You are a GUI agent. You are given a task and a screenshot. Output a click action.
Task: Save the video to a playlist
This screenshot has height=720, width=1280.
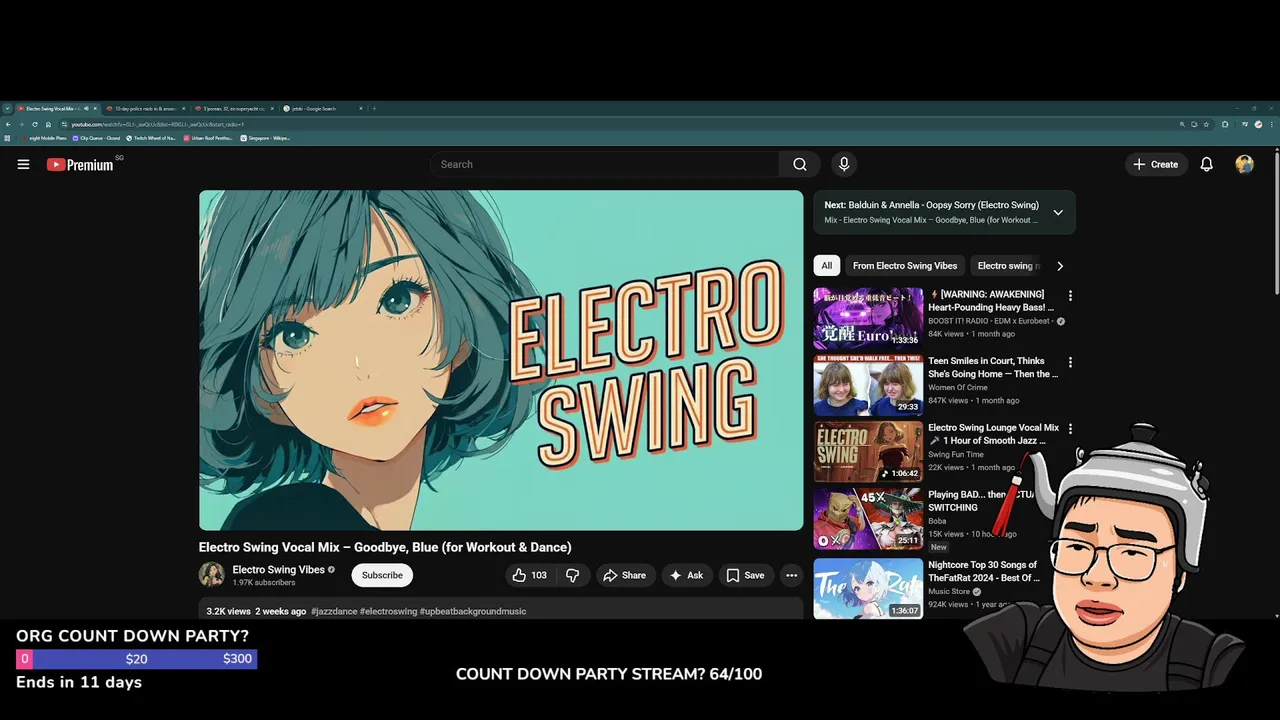tap(745, 575)
